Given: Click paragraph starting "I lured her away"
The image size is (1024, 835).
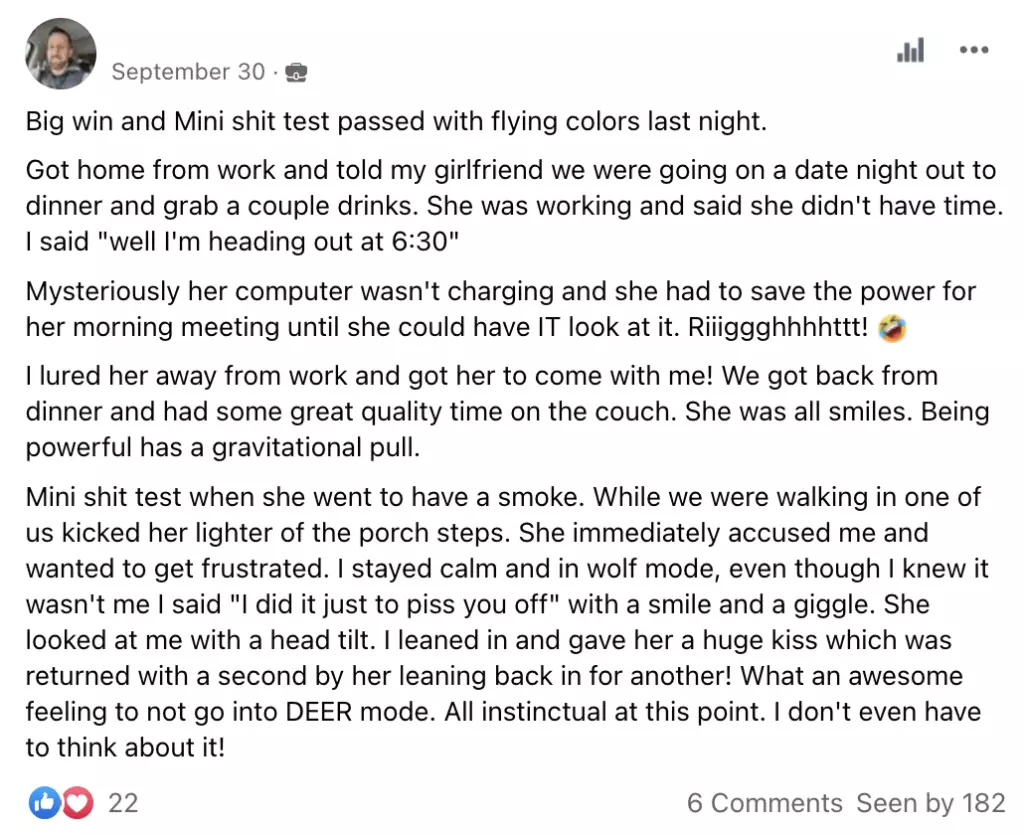Looking at the screenshot, I should [x=507, y=412].
